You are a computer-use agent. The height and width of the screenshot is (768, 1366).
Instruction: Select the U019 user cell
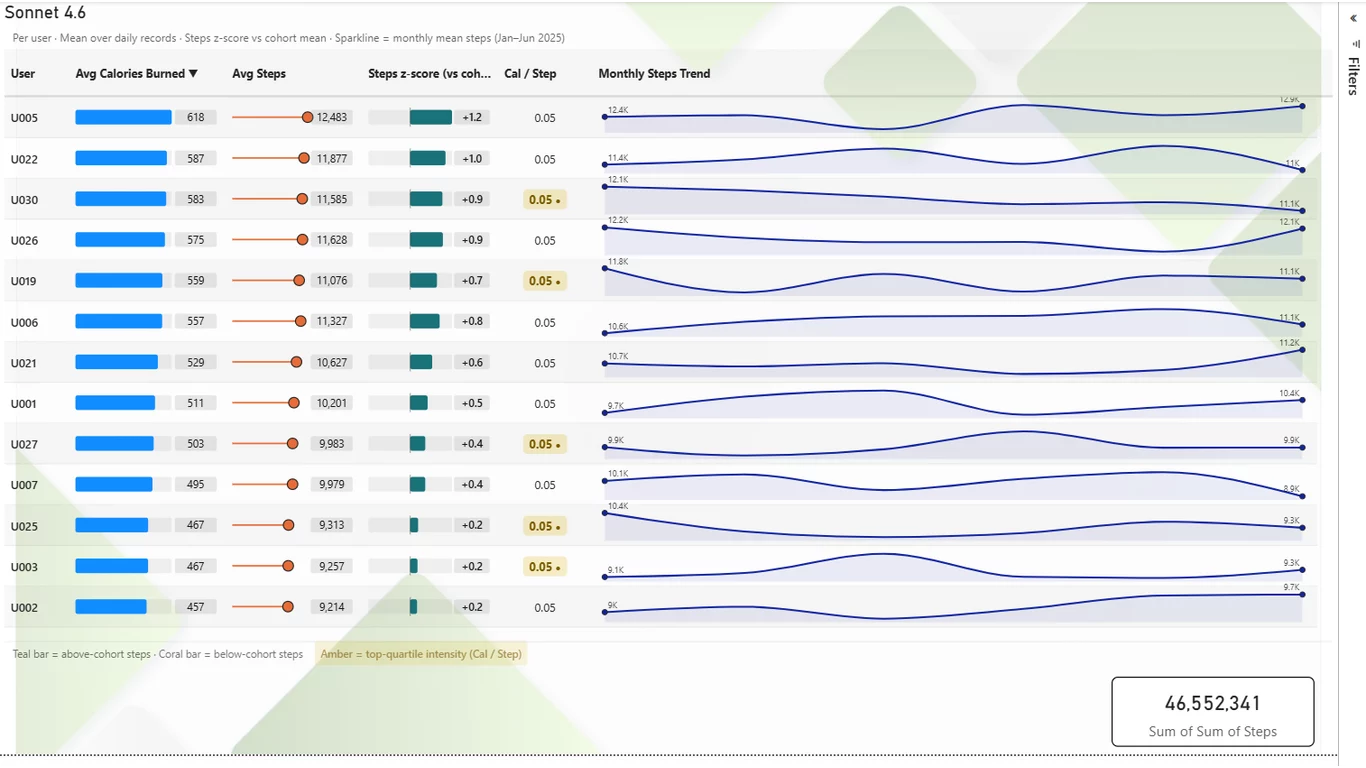tap(24, 281)
